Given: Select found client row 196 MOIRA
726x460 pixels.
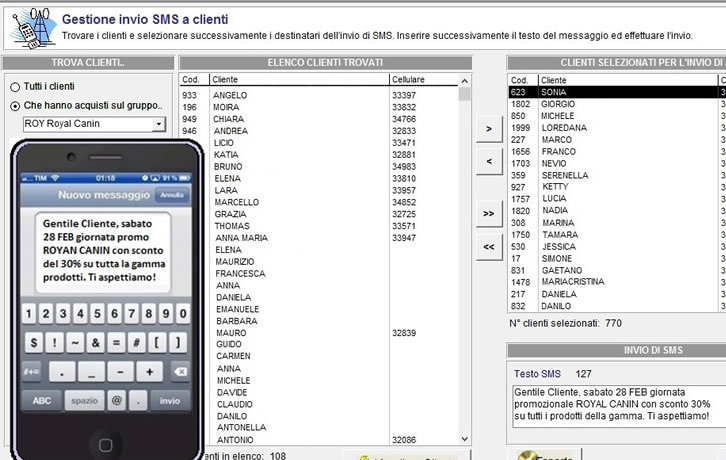Looking at the screenshot, I should click(319, 107).
